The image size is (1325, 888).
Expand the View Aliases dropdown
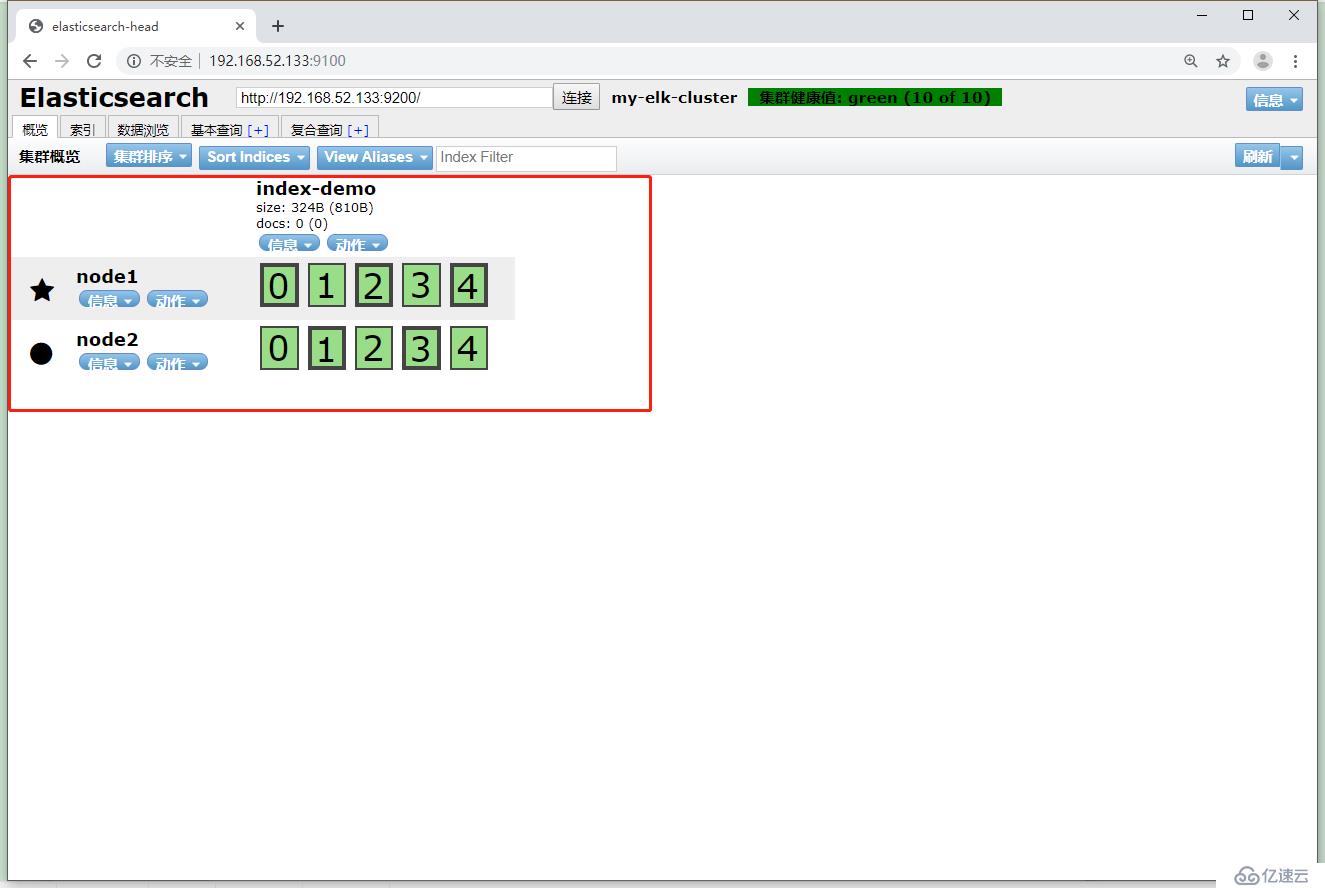pyautogui.click(x=375, y=157)
